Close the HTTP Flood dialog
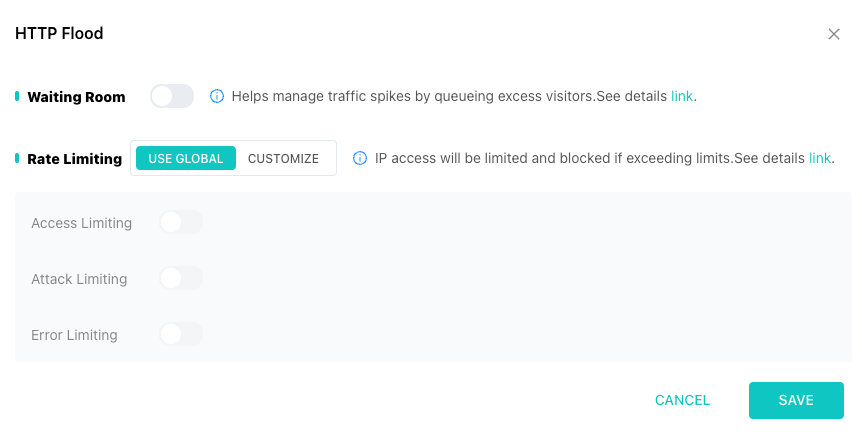Screen dimensions: 862x436 click(x=834, y=34)
